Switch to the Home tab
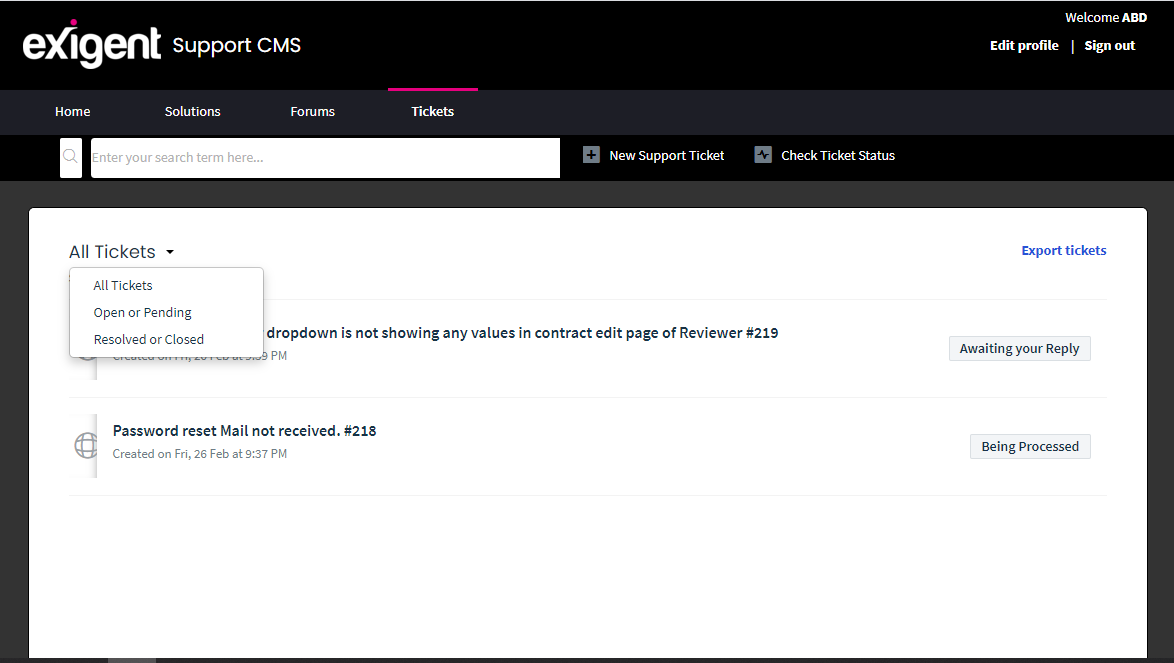The image size is (1174, 663). [x=72, y=111]
